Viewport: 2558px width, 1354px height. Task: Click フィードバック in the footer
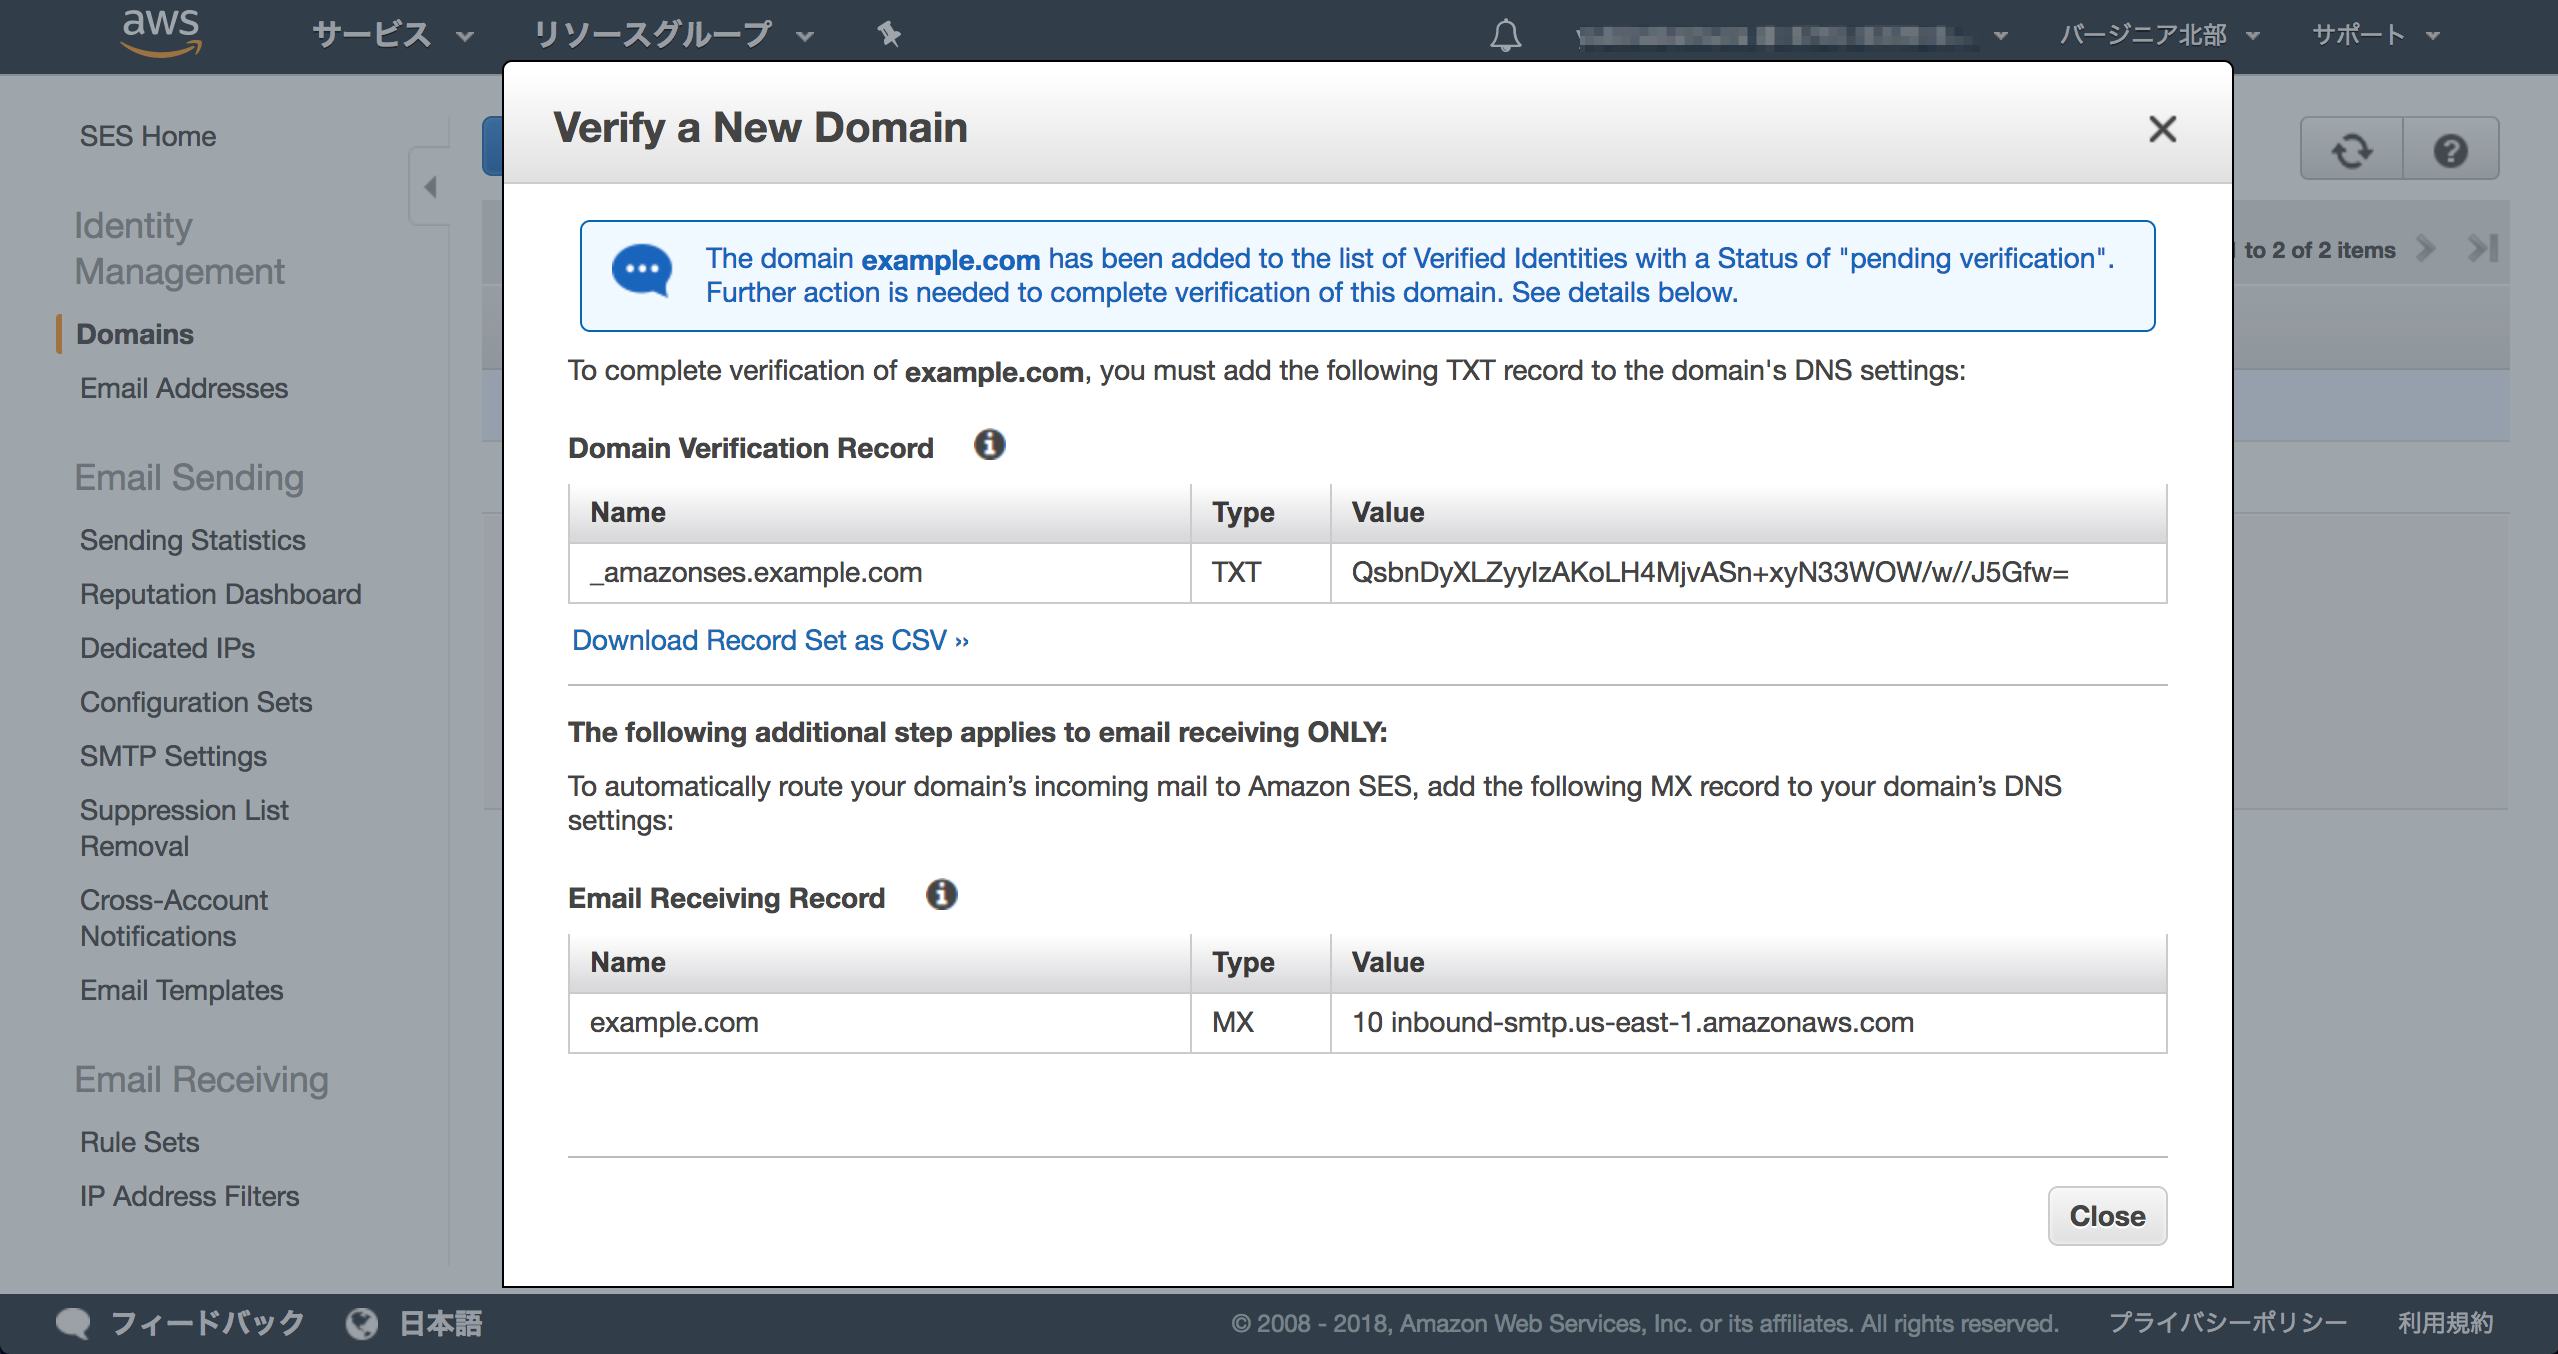207,1323
